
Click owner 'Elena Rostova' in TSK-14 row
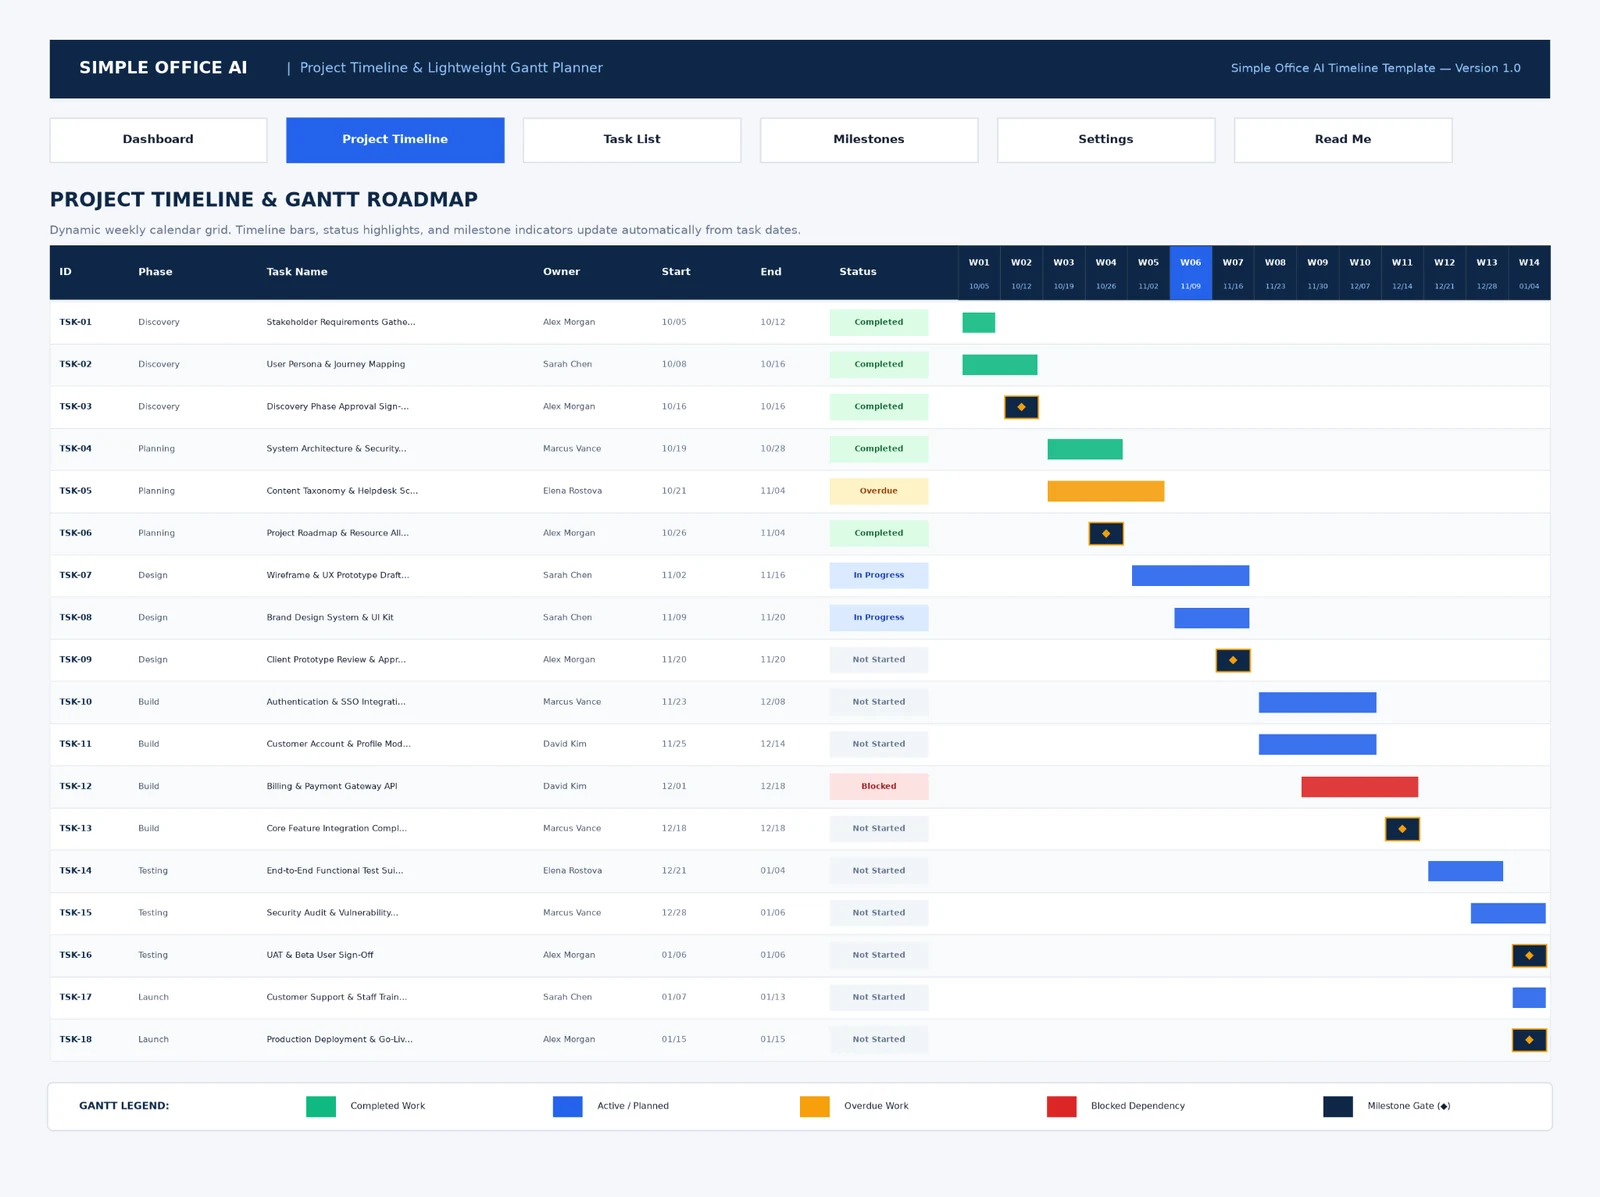[x=572, y=871]
